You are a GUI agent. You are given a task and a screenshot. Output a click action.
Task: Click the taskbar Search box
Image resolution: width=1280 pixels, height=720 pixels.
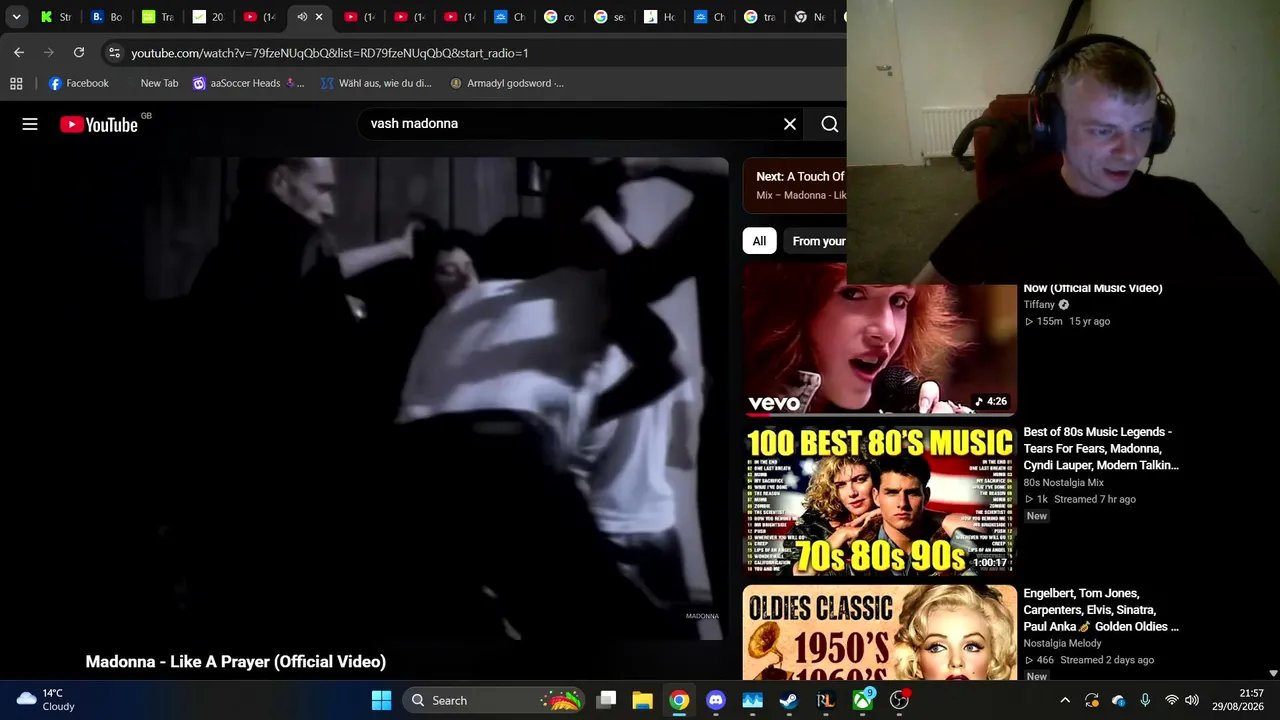pyautogui.click(x=495, y=700)
